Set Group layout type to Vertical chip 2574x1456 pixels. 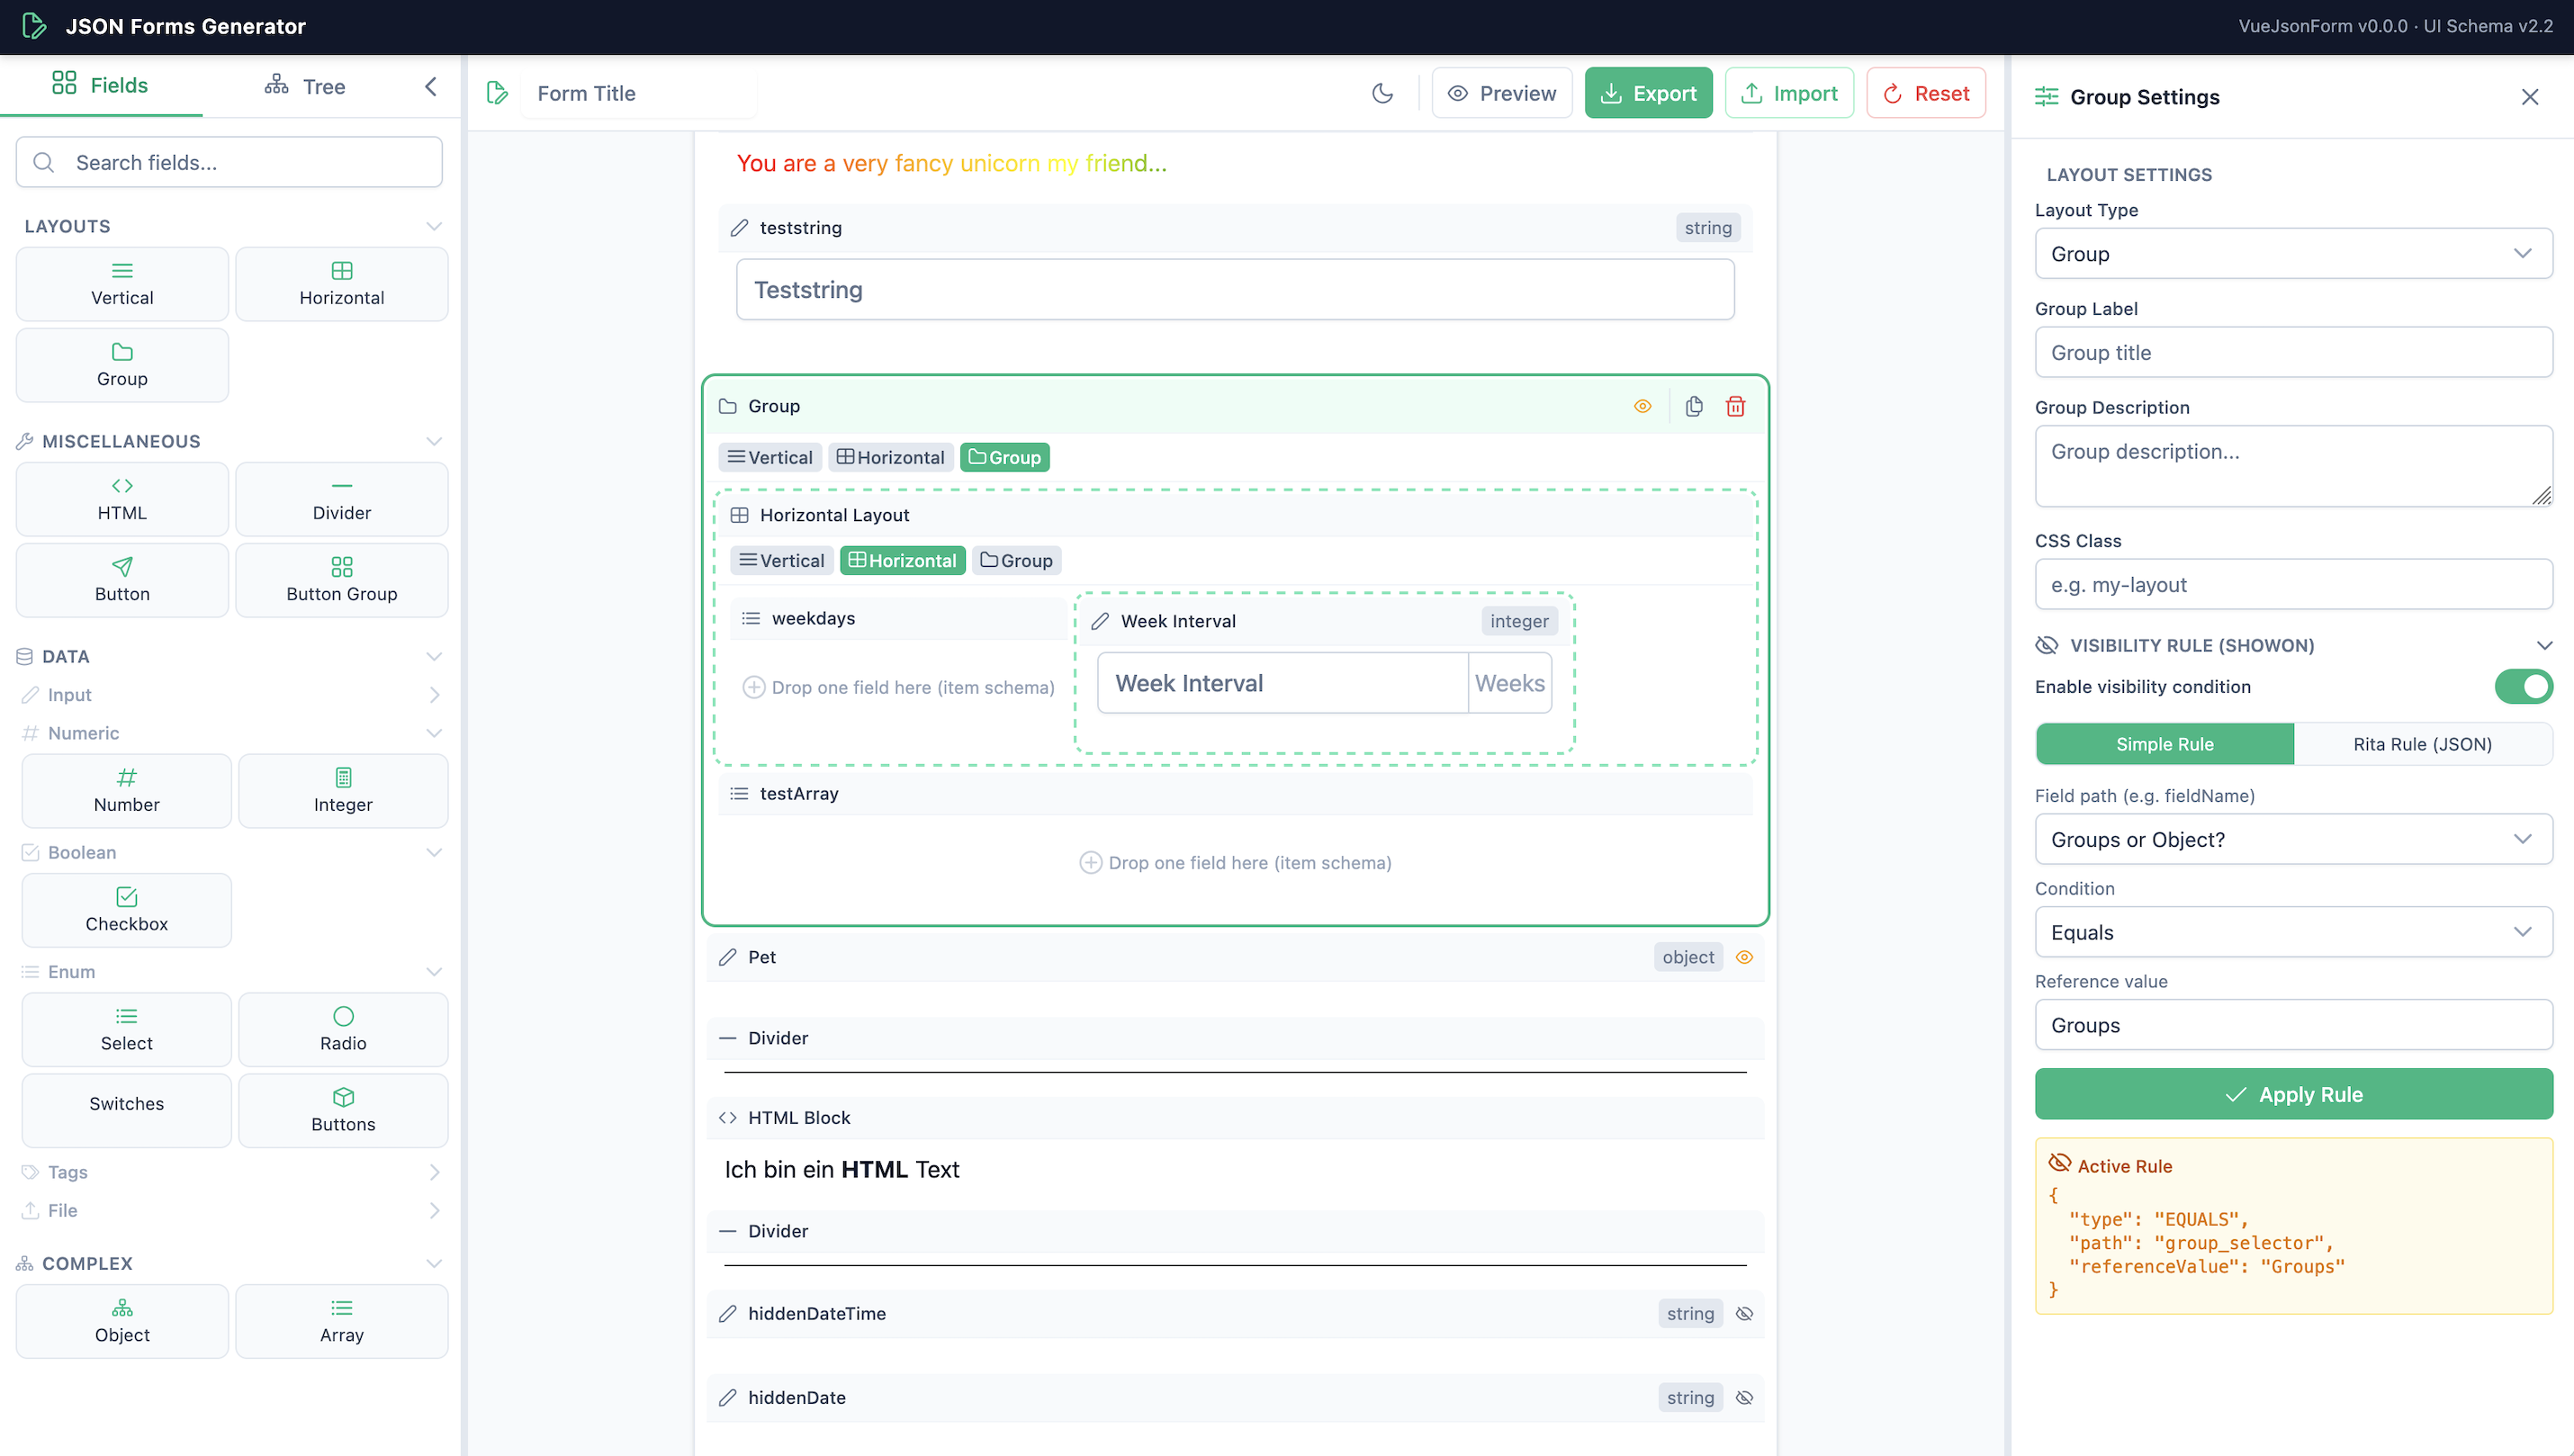[x=770, y=457]
